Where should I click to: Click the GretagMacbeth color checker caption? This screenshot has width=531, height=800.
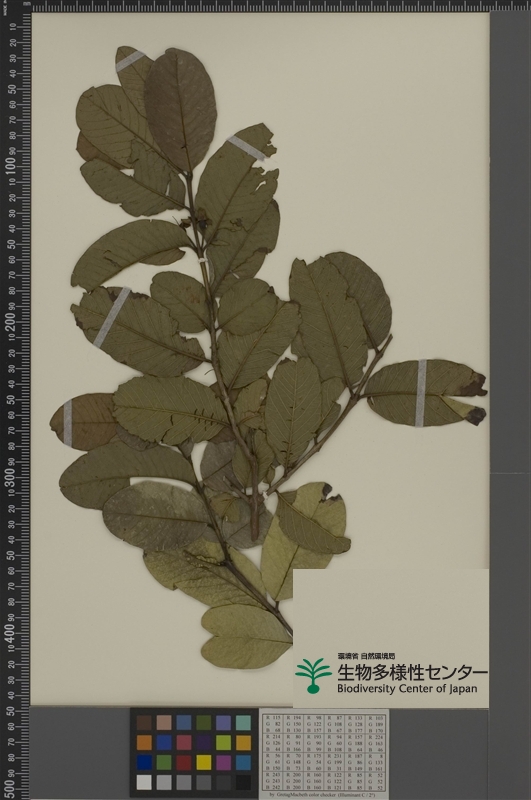coord(323,795)
